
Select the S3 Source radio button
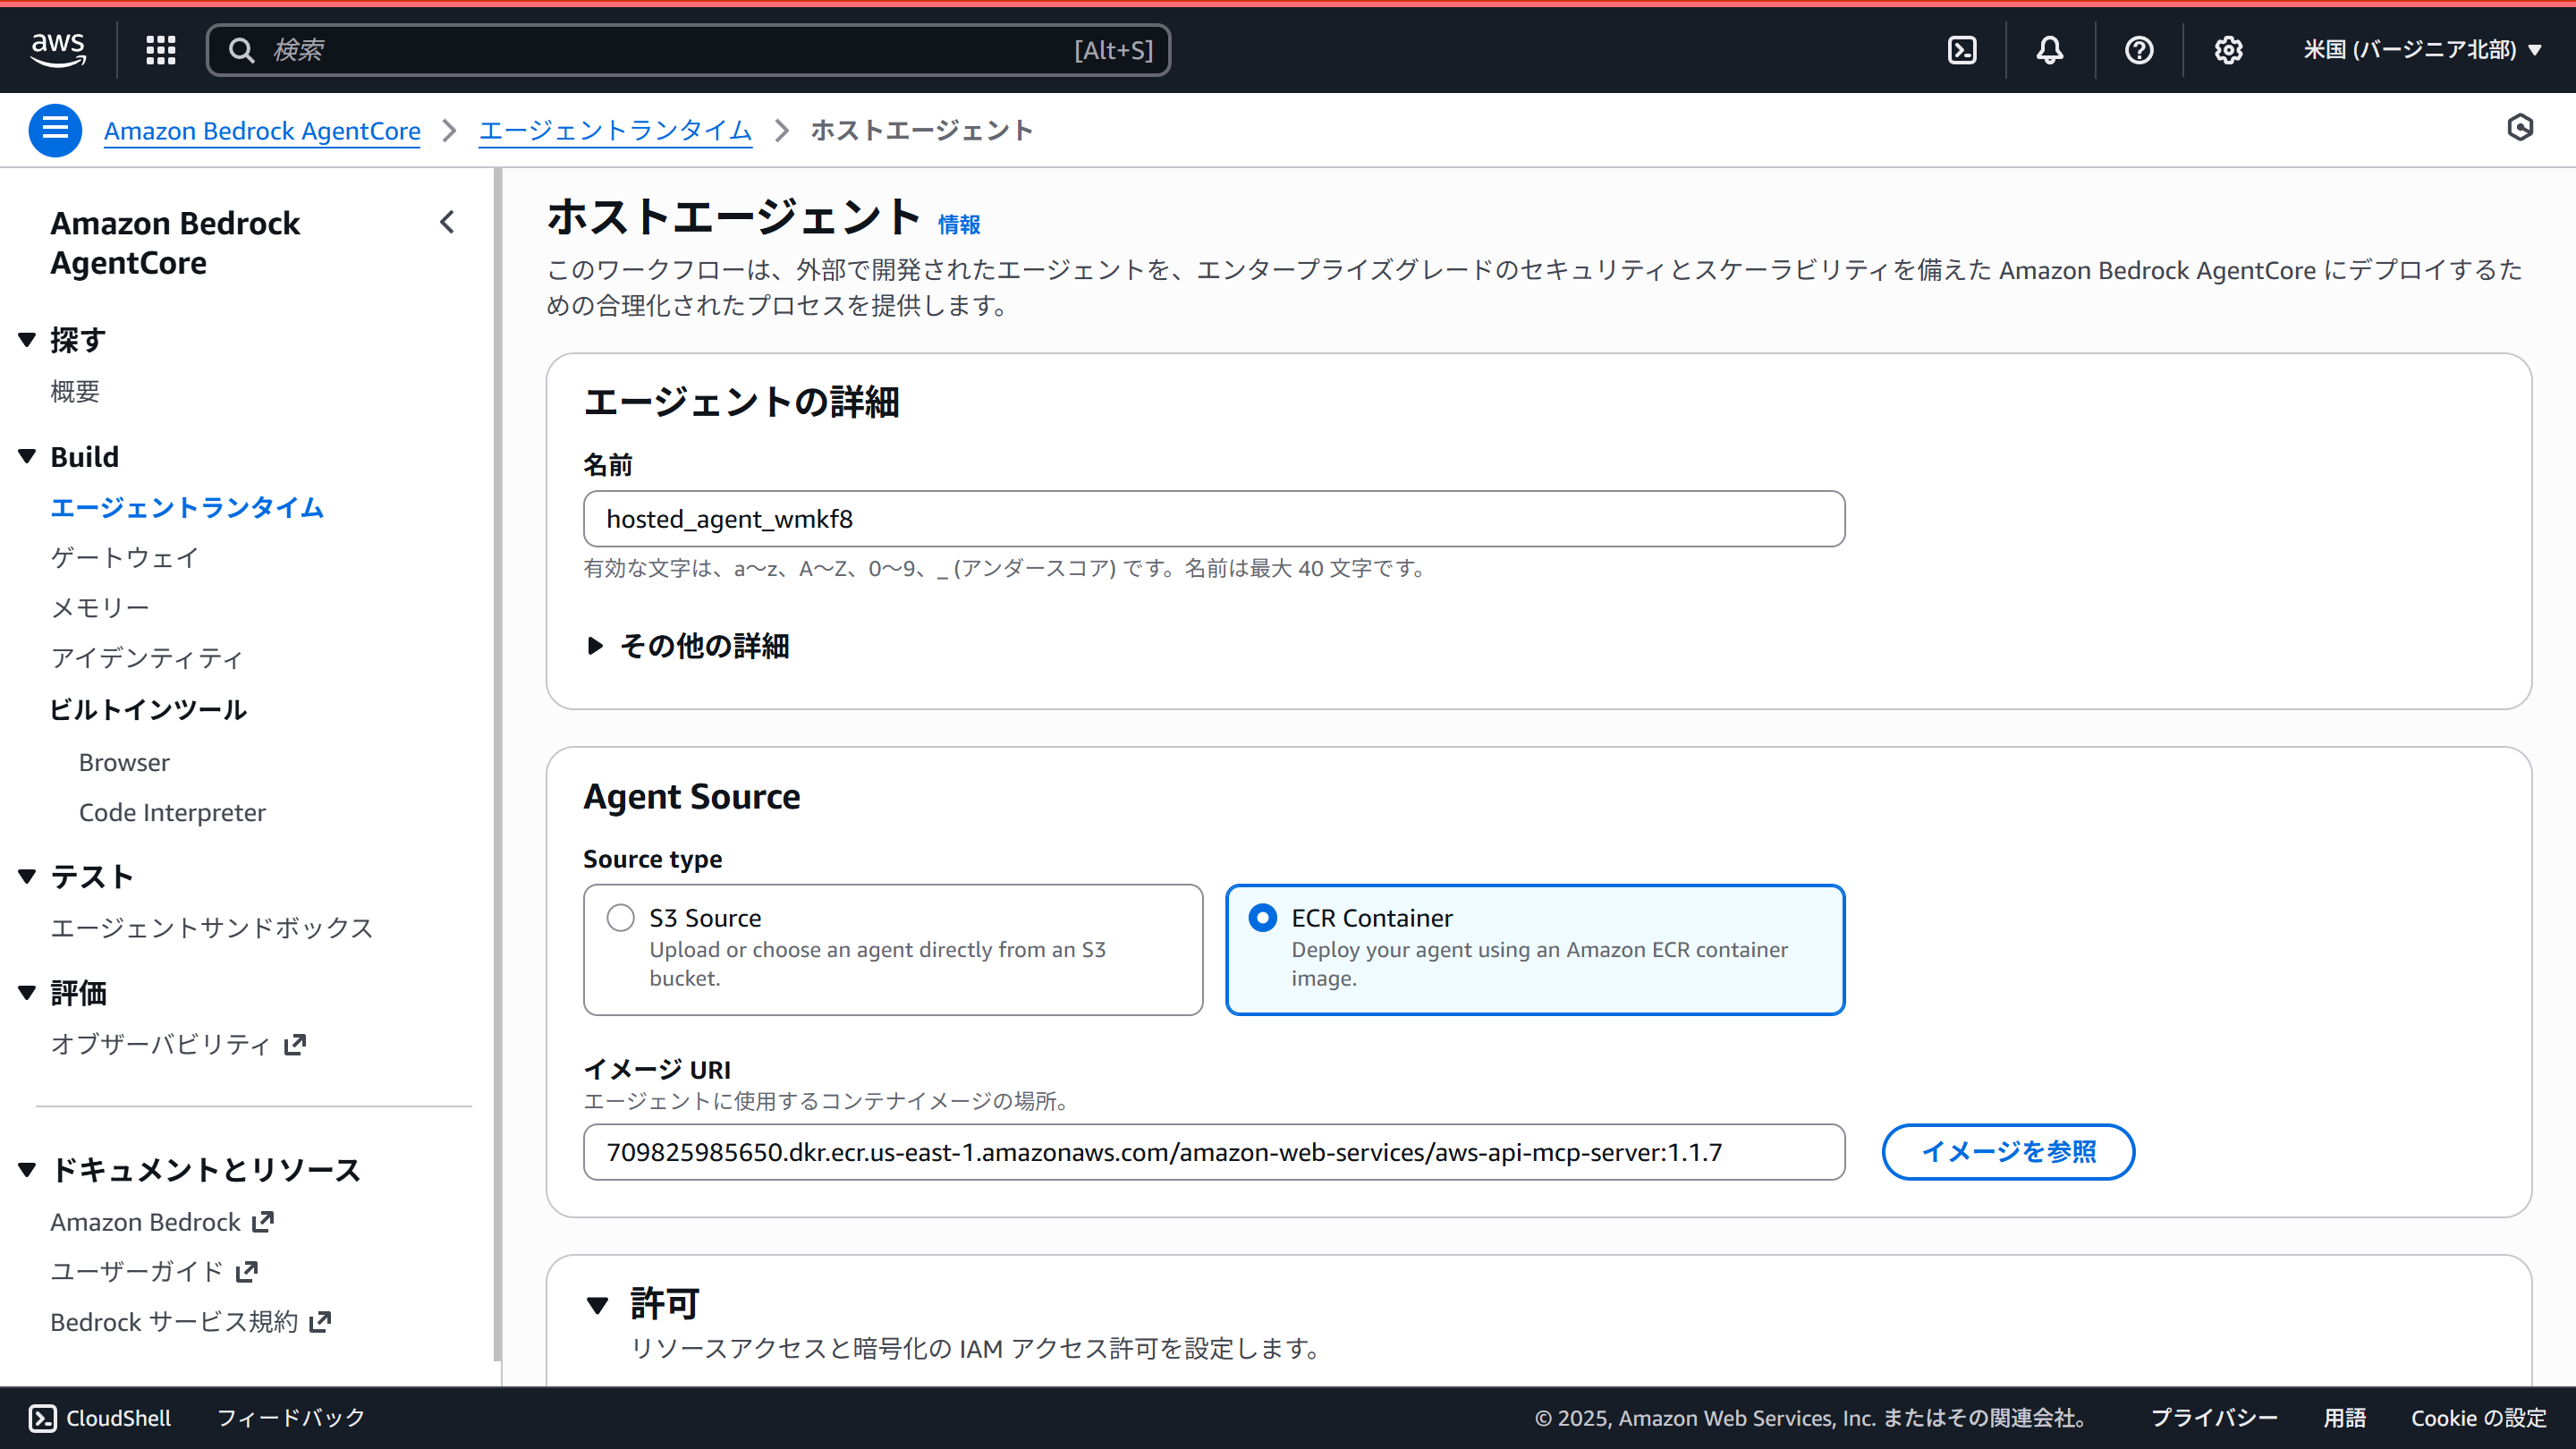click(620, 916)
